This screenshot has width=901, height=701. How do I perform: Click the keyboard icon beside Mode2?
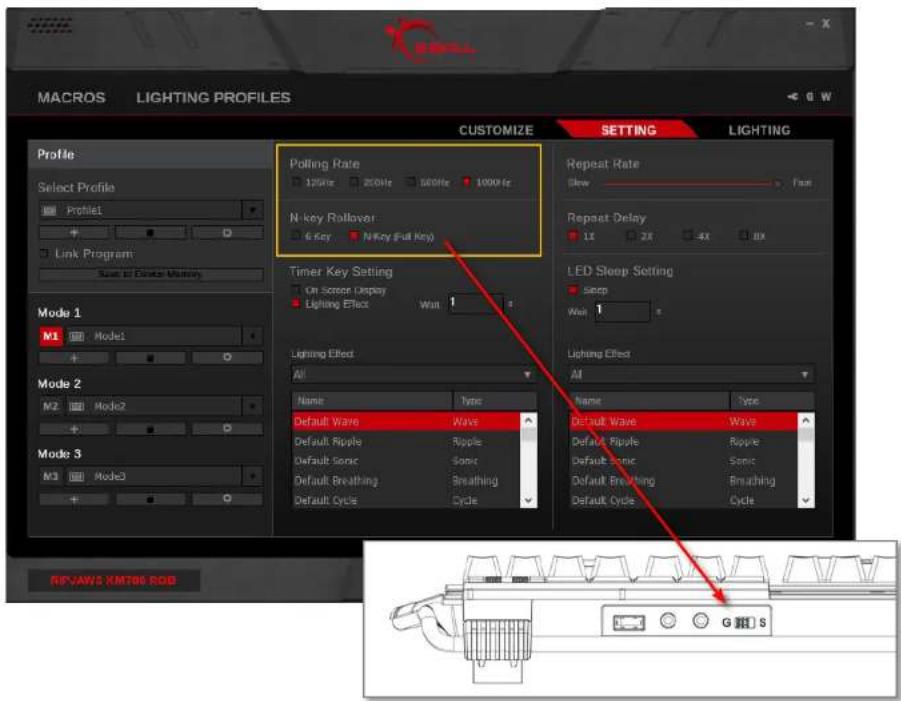click(x=77, y=406)
